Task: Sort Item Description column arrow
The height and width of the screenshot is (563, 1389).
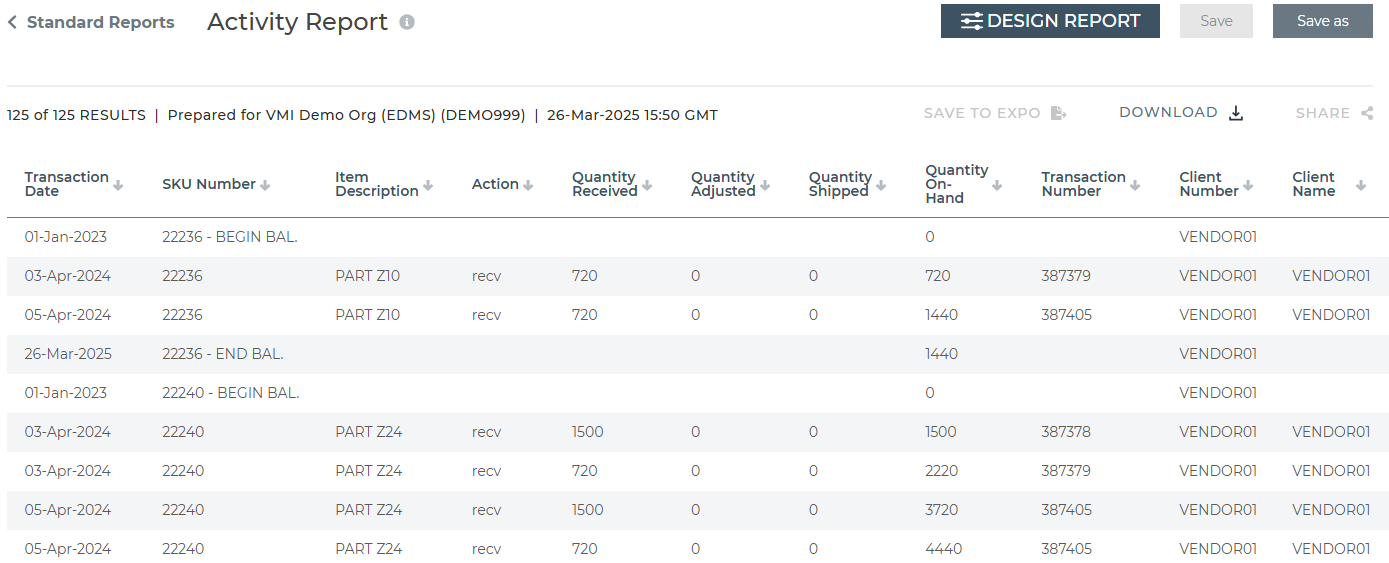Action: point(428,185)
